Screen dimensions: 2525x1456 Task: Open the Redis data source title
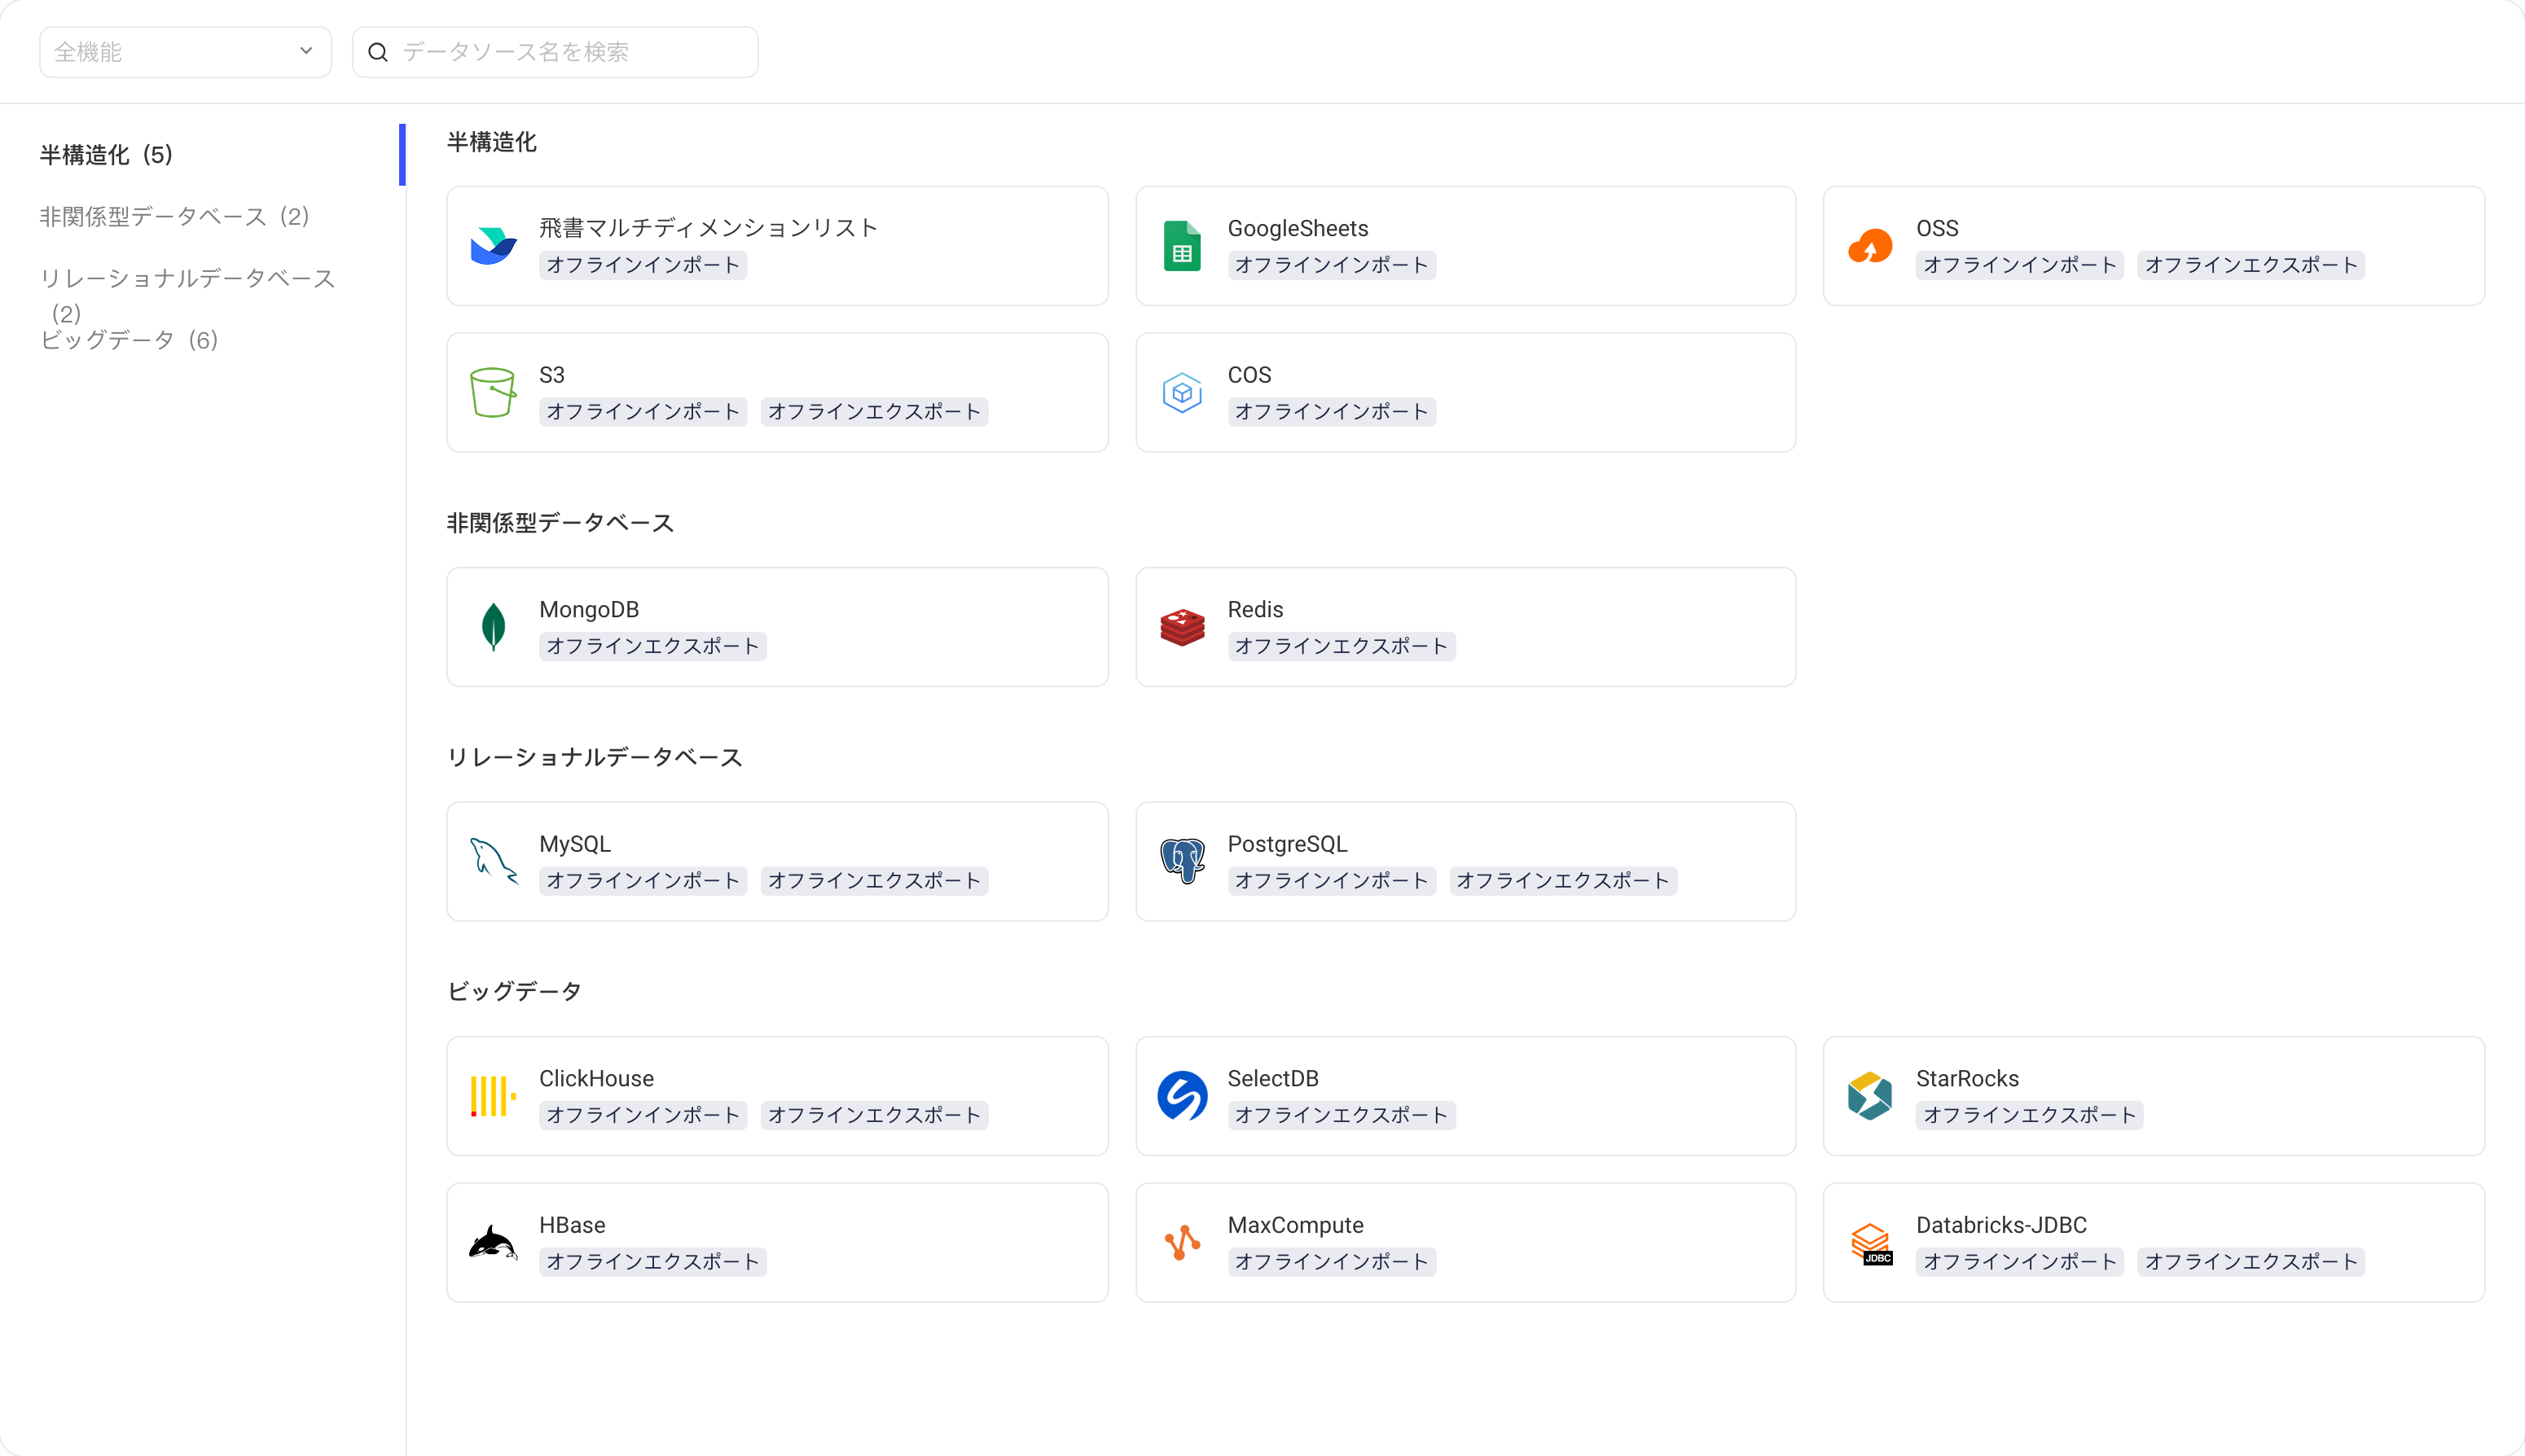[1255, 609]
